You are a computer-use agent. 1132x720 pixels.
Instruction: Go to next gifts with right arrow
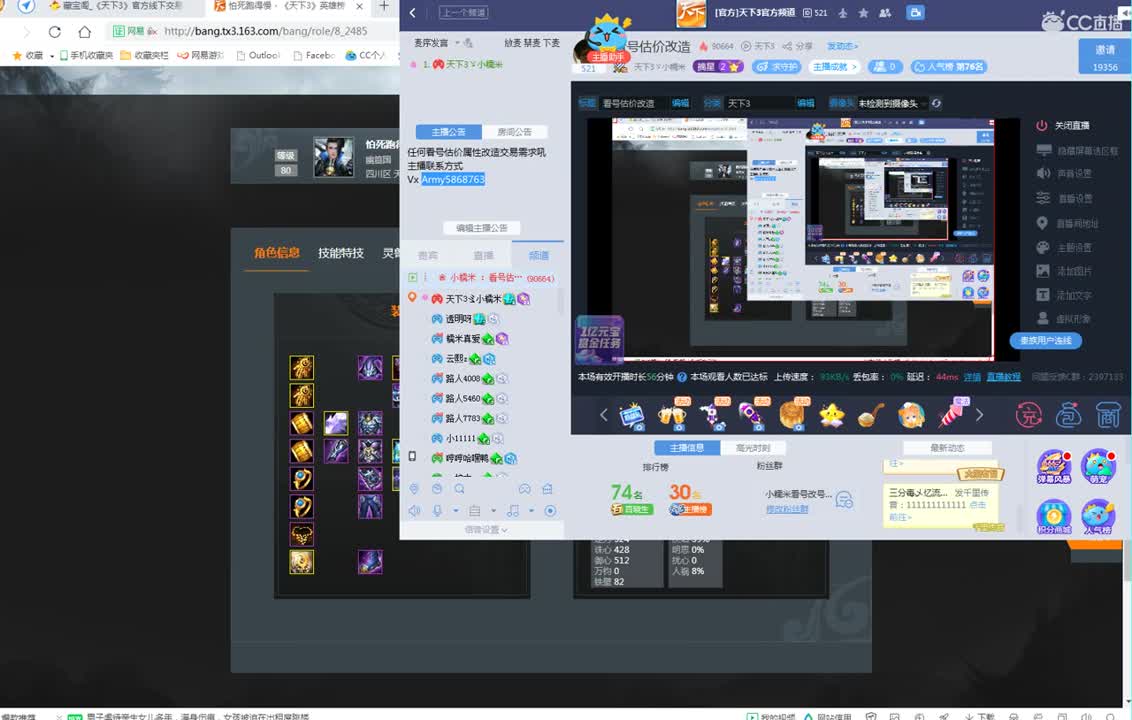(979, 415)
